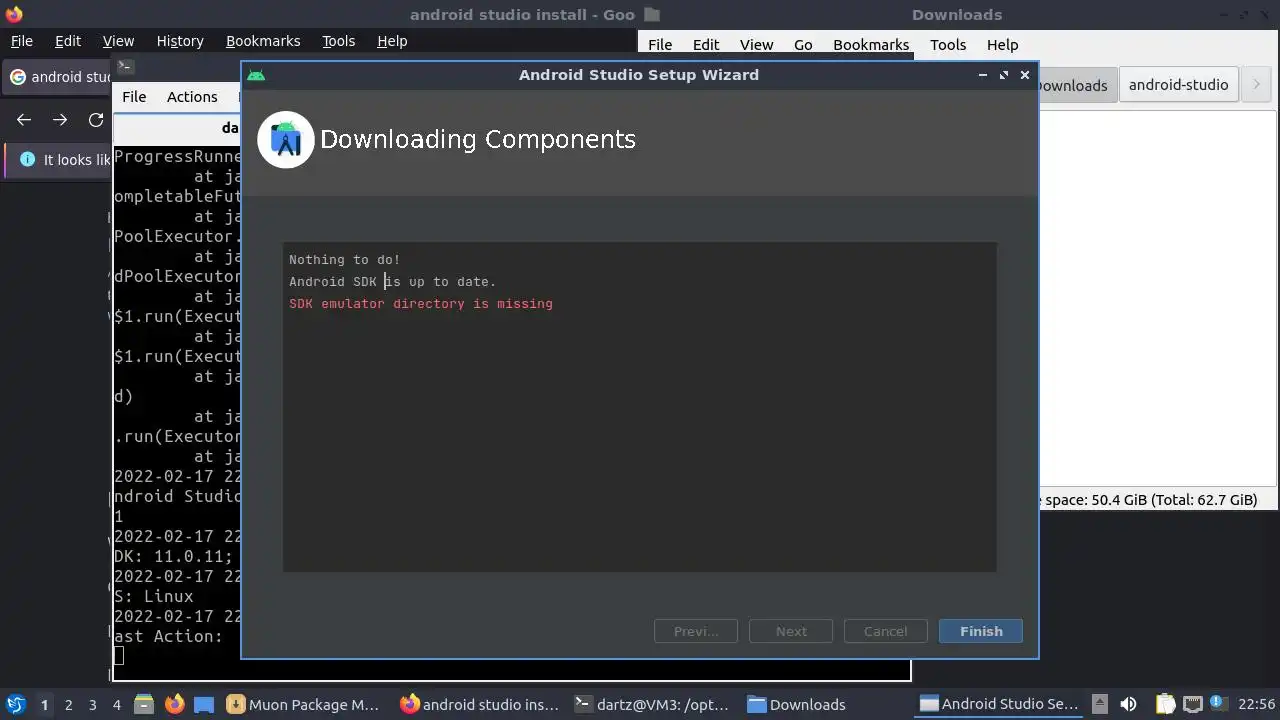Open Firefox History menu
Screen dimensions: 1280x720
point(180,41)
